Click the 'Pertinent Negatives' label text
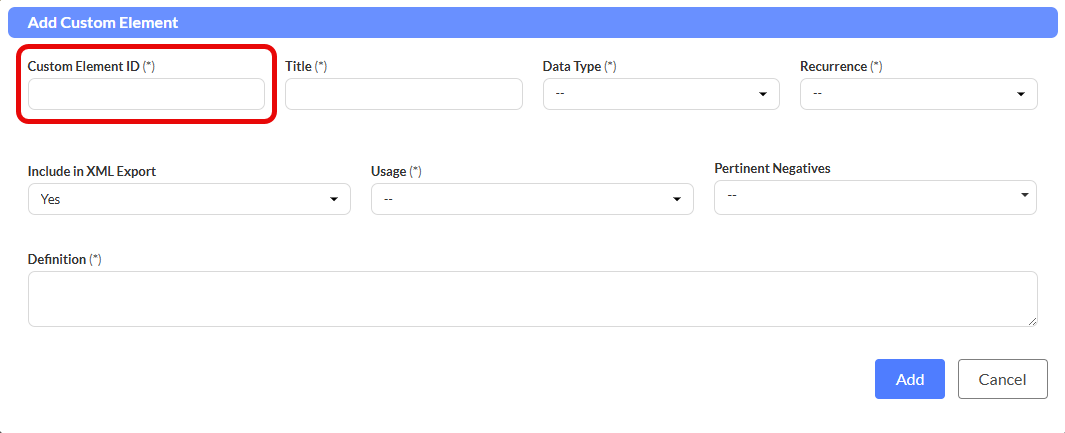Screen dimensions: 1065x433 (x=772, y=168)
